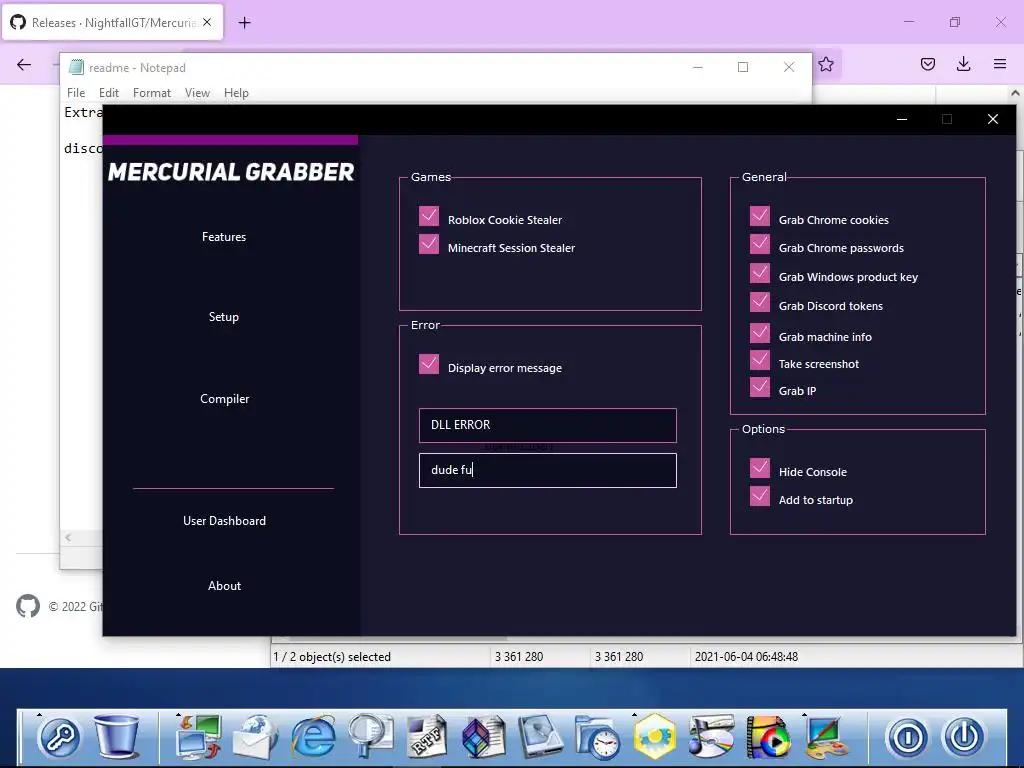
Task: Launch Internet Explorer from the dock
Action: tap(313, 737)
